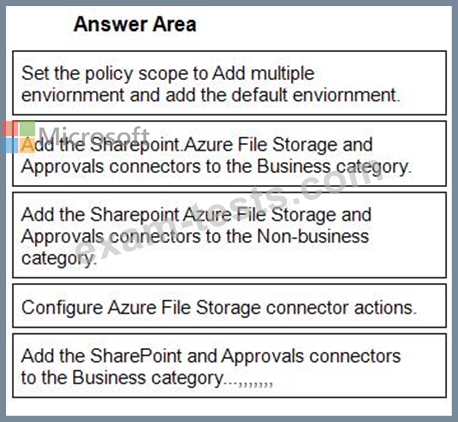This screenshot has height=422, width=458.
Task: Click 'Configure' word in fourth option
Action: click(x=62, y=308)
